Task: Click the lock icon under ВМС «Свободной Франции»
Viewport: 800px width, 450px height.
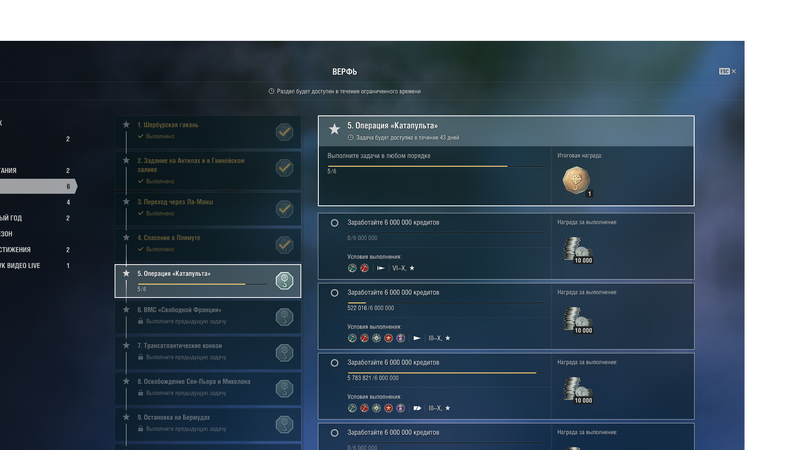Action: [140, 321]
